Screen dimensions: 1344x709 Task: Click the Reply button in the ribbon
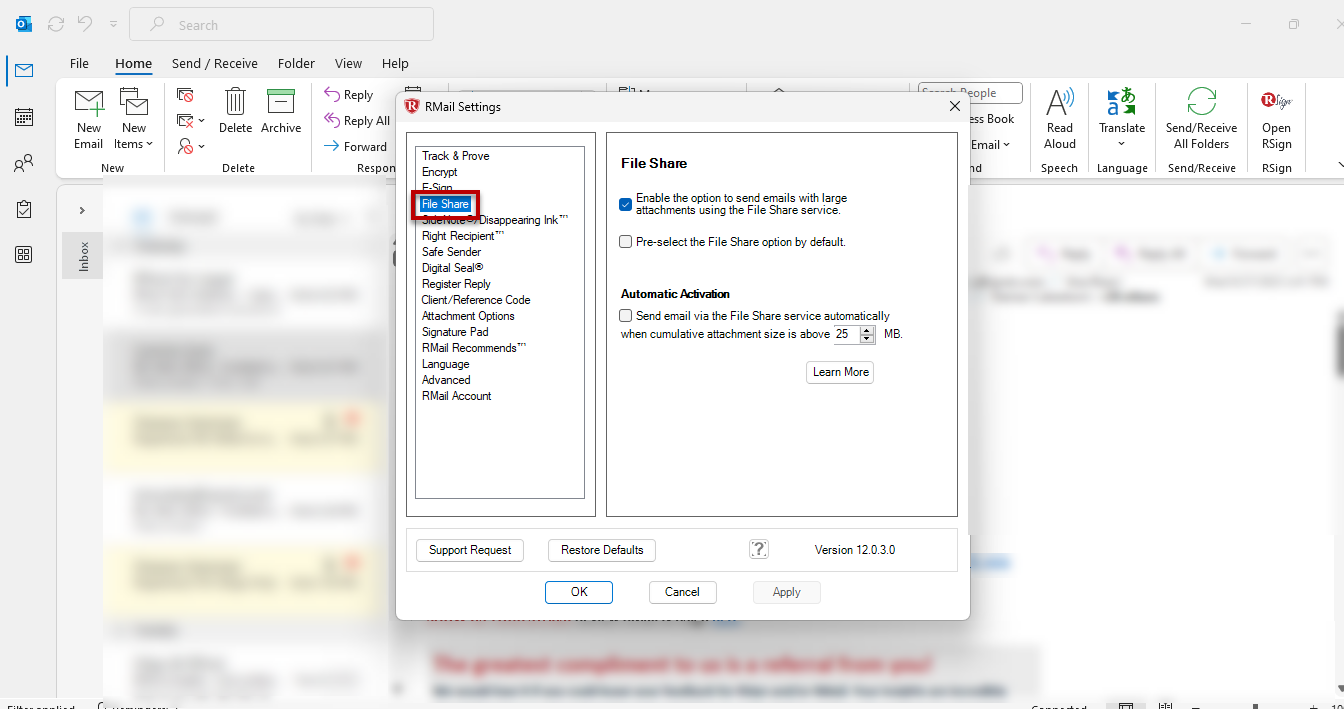[349, 95]
